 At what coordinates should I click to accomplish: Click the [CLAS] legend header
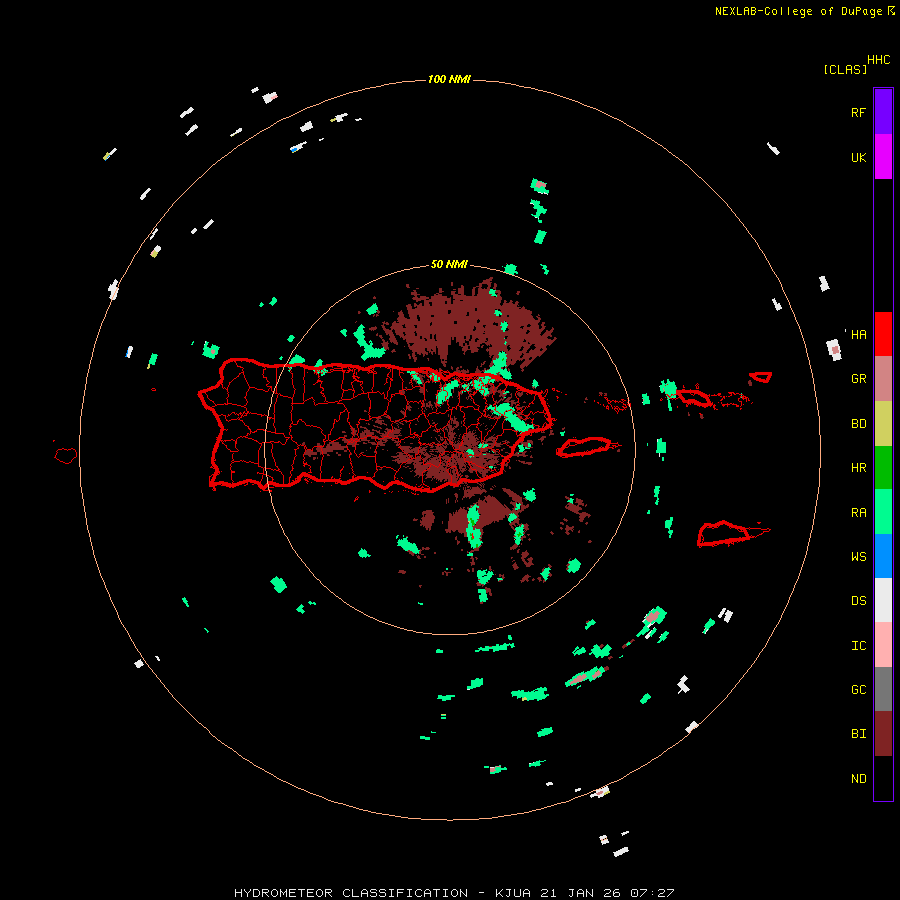point(845,70)
